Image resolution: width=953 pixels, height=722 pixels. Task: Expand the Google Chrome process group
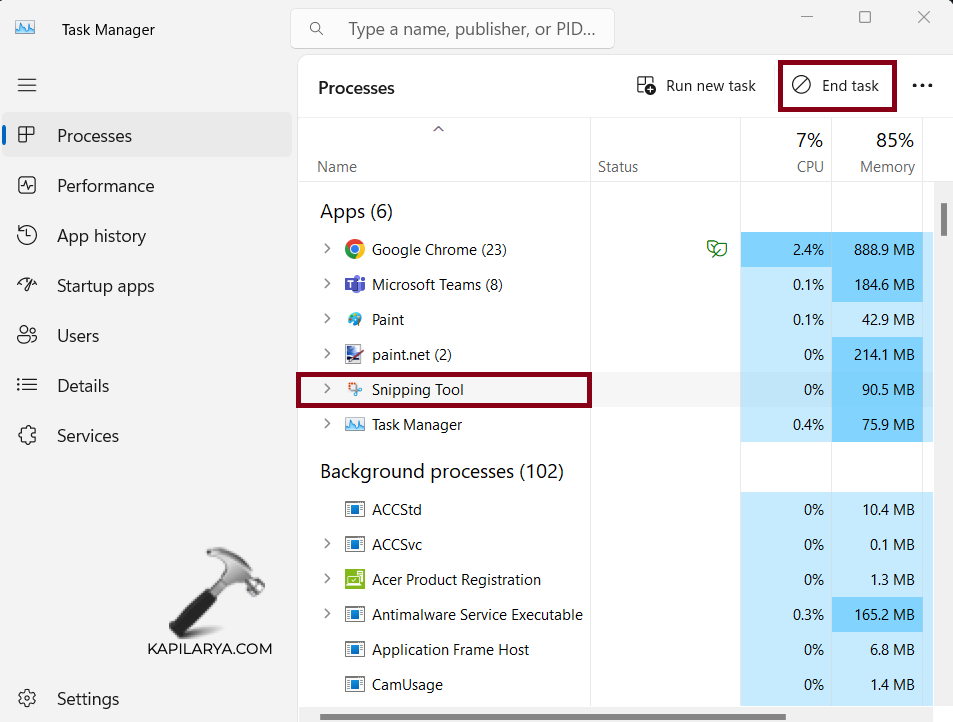tap(327, 249)
